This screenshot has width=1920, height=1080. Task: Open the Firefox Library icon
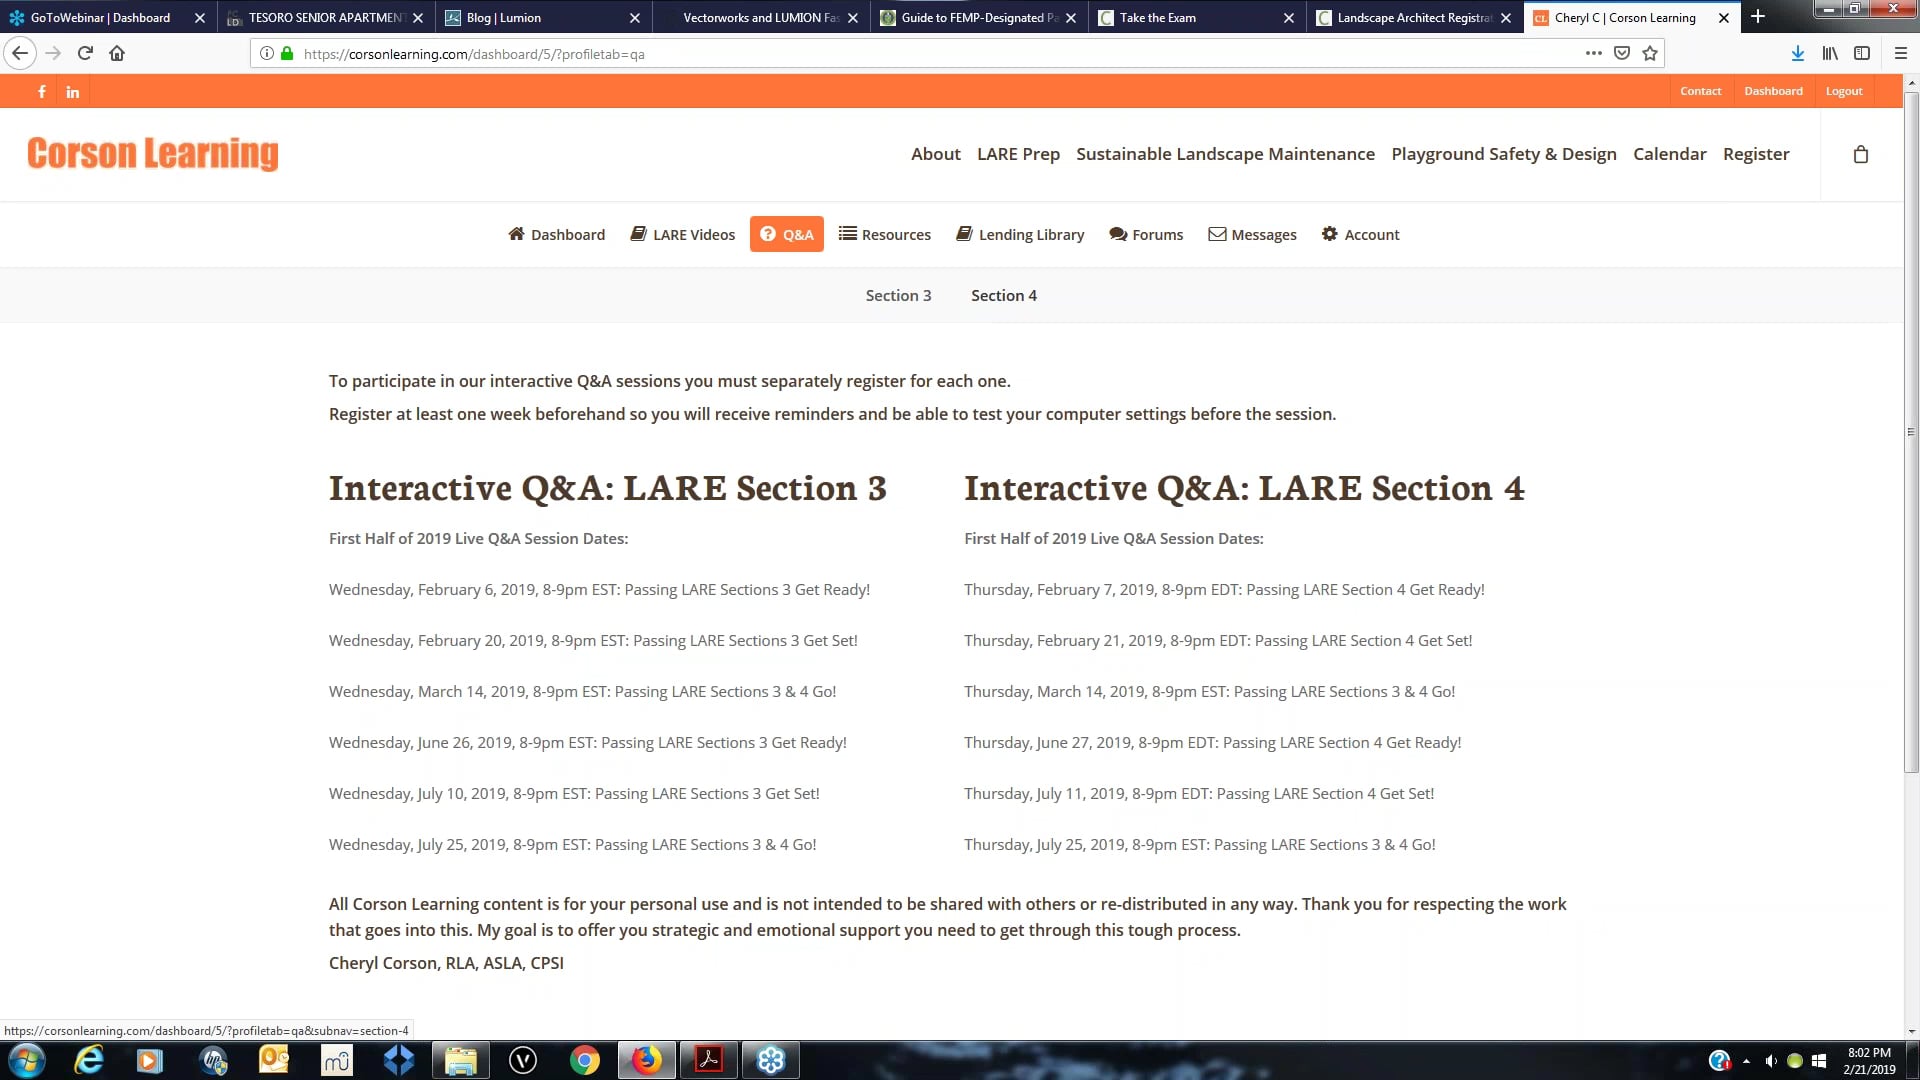[x=1829, y=53]
